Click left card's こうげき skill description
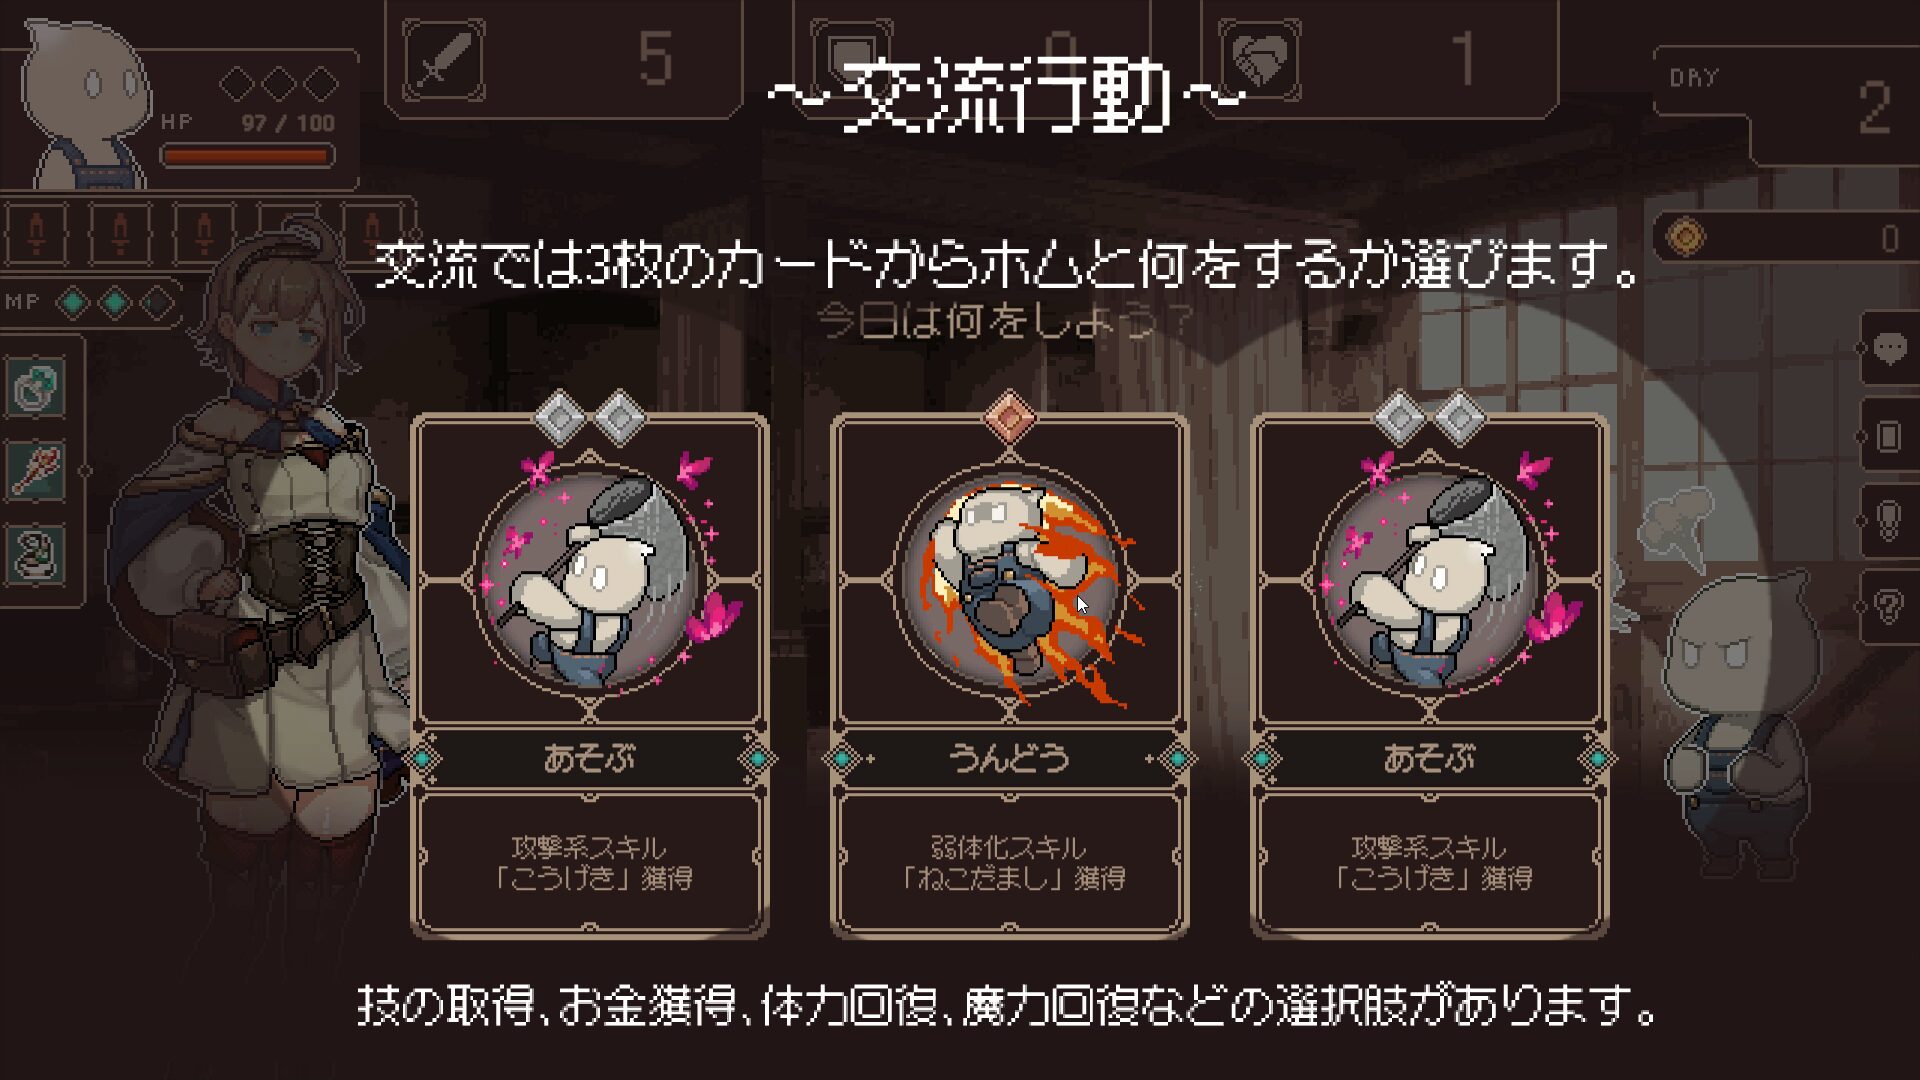Screen dimensions: 1920x1080 [590, 863]
